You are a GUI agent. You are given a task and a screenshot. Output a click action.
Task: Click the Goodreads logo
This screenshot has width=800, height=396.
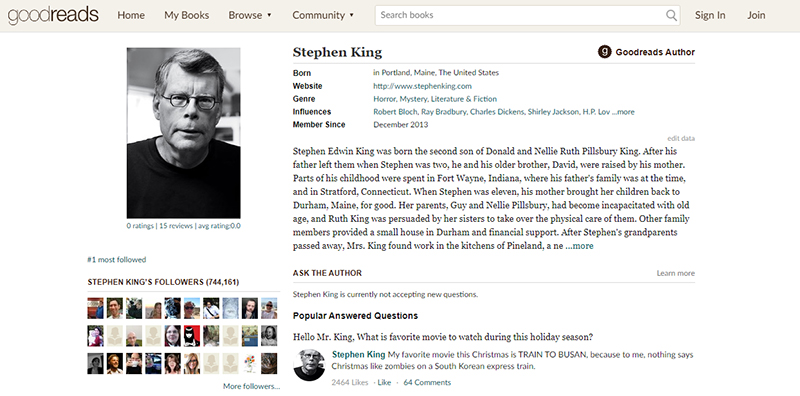[53, 15]
